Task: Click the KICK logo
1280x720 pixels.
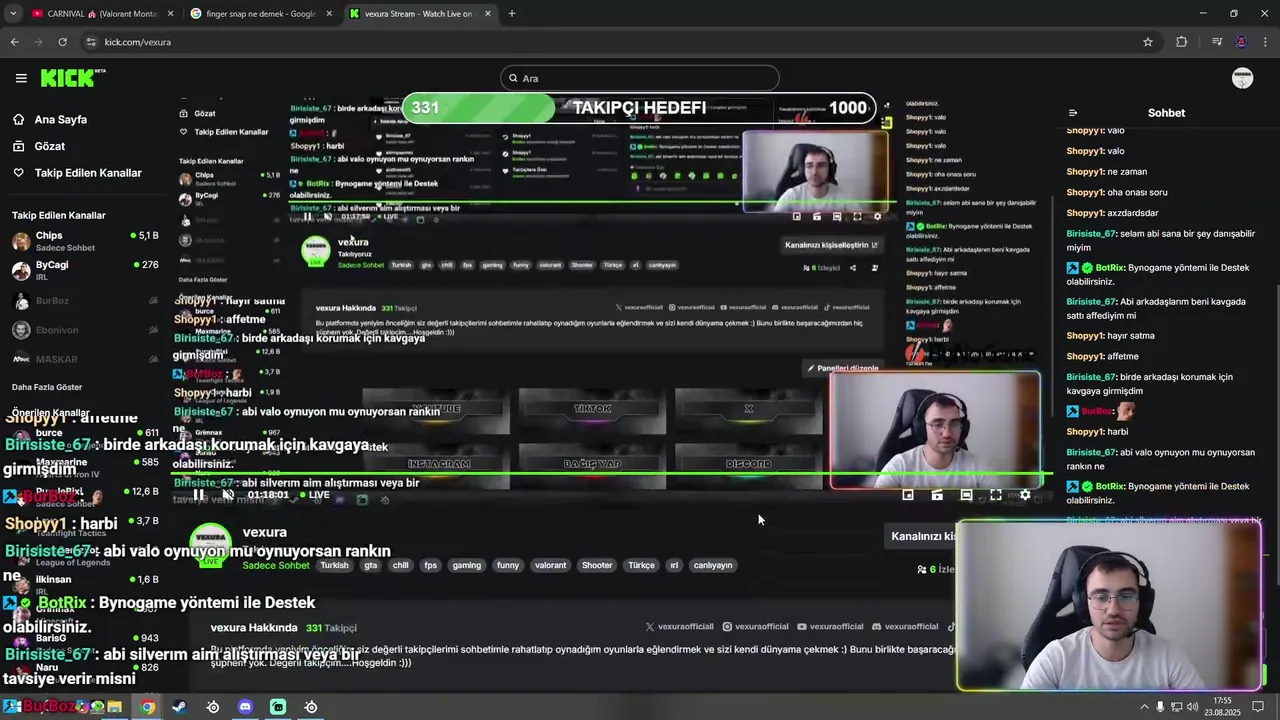Action: coord(73,78)
